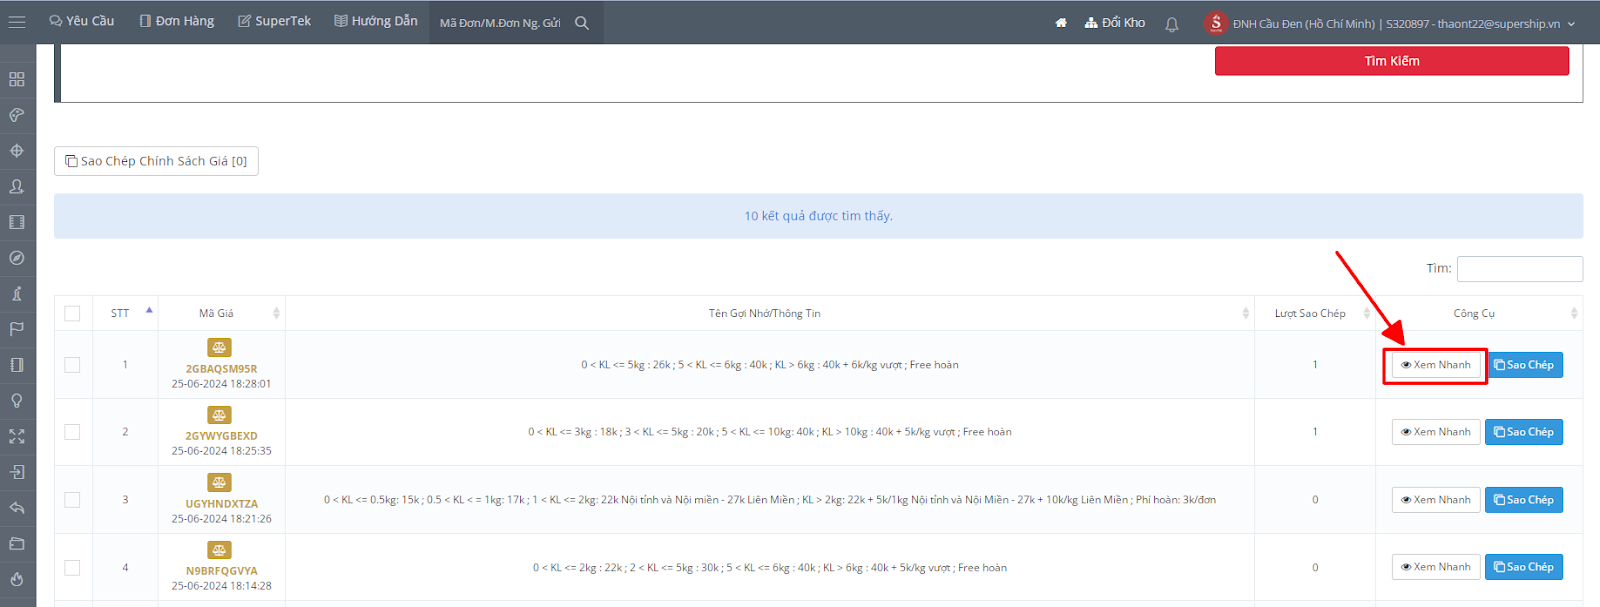Open the Đơn Hàng menu
1600x607 pixels.
177,21
